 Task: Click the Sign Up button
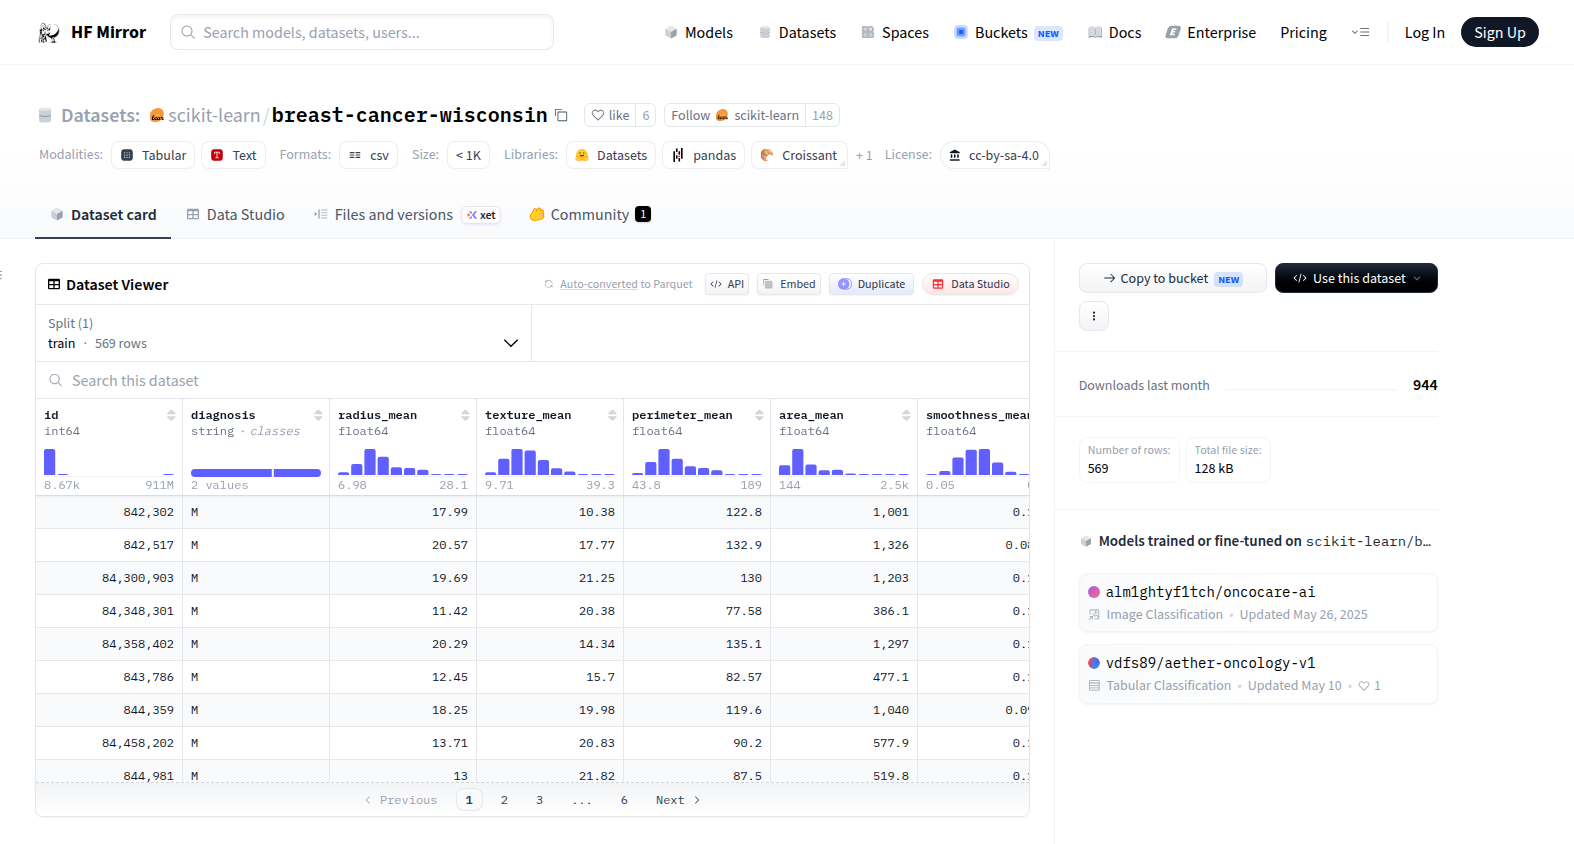(x=1499, y=33)
